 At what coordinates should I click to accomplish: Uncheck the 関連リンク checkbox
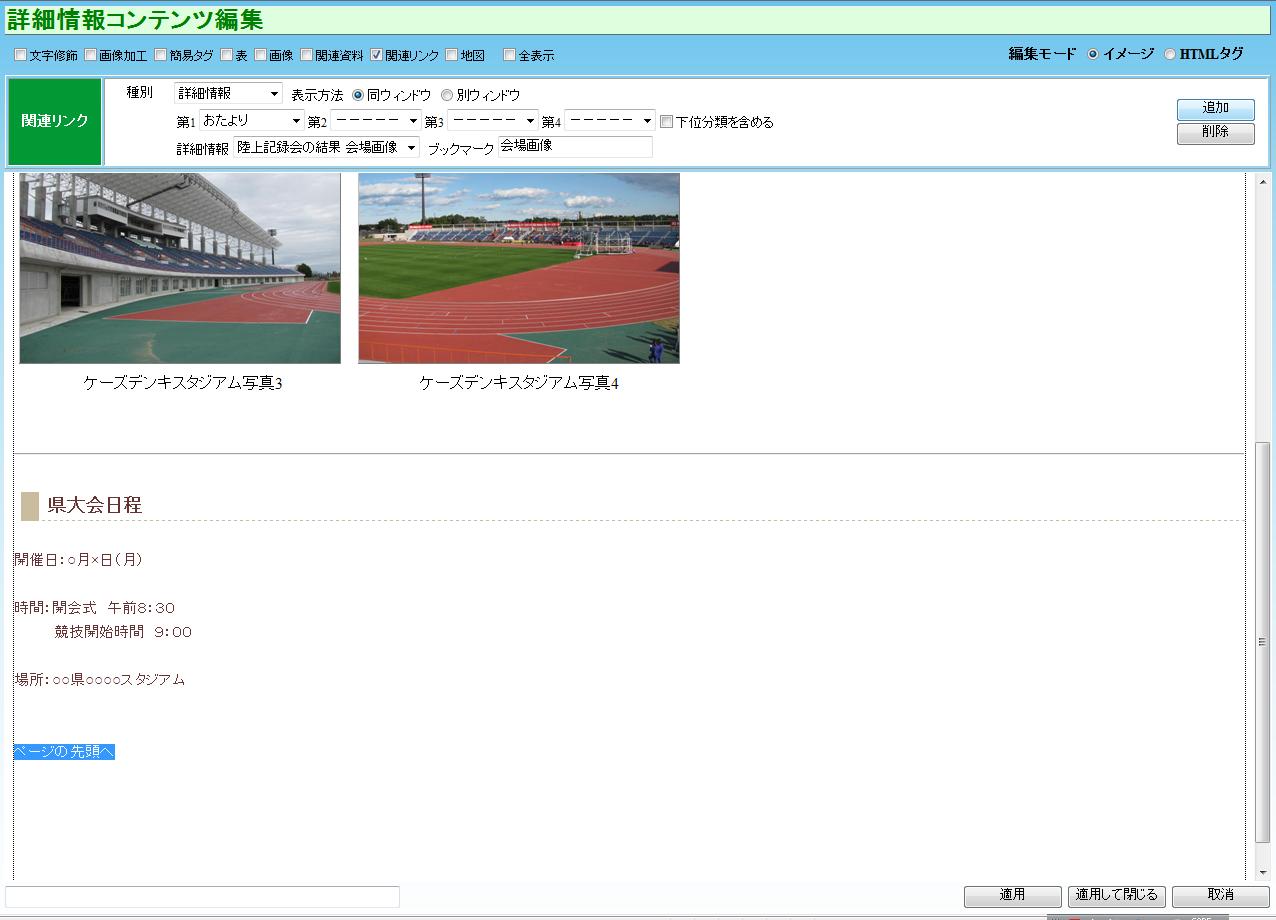click(377, 55)
